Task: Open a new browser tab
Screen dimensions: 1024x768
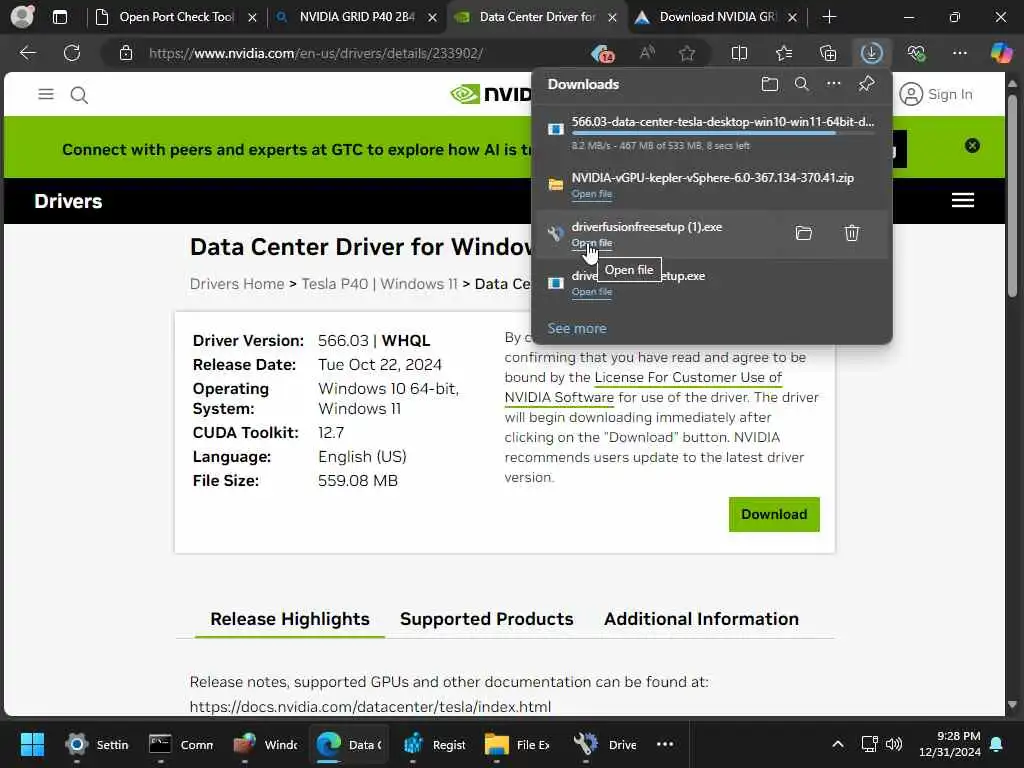Action: point(829,17)
